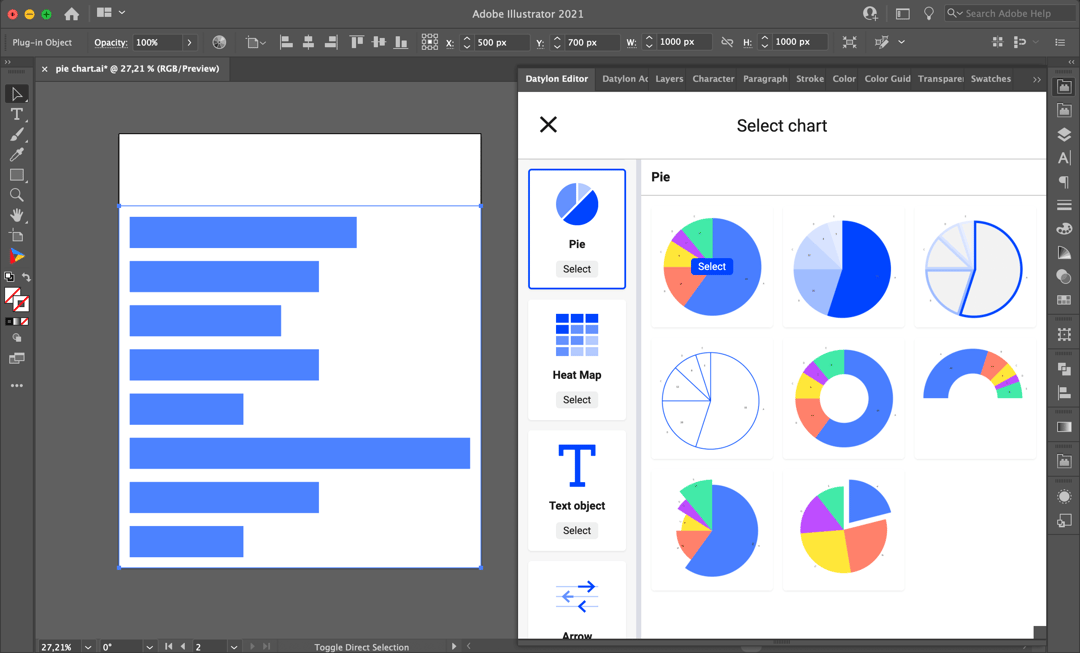Switch to the Layers tab
Screen dimensions: 1080x653
[x=669, y=78]
